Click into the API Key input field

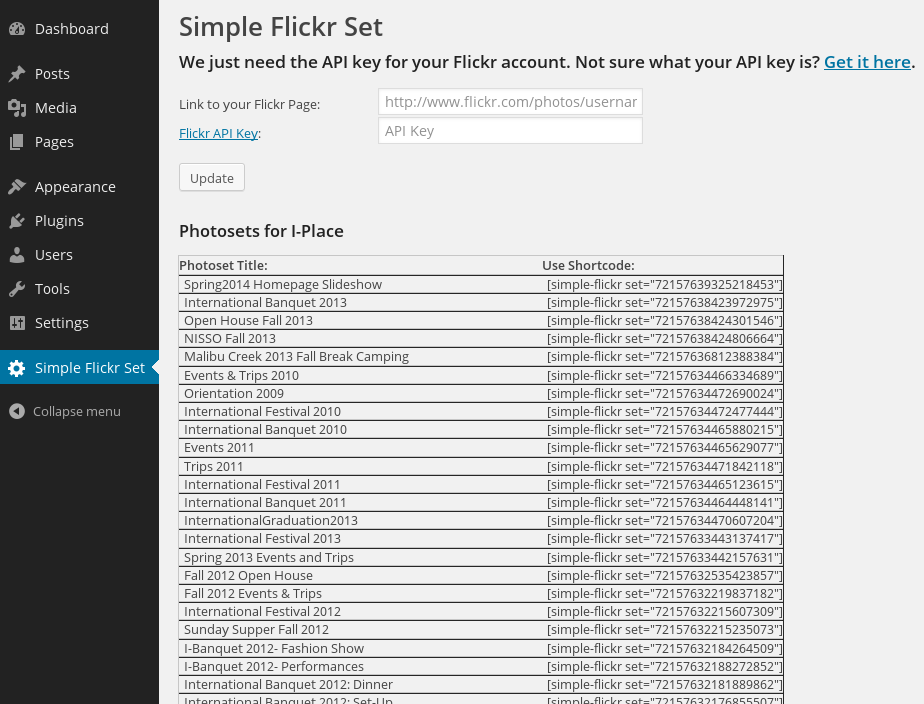[x=510, y=131]
